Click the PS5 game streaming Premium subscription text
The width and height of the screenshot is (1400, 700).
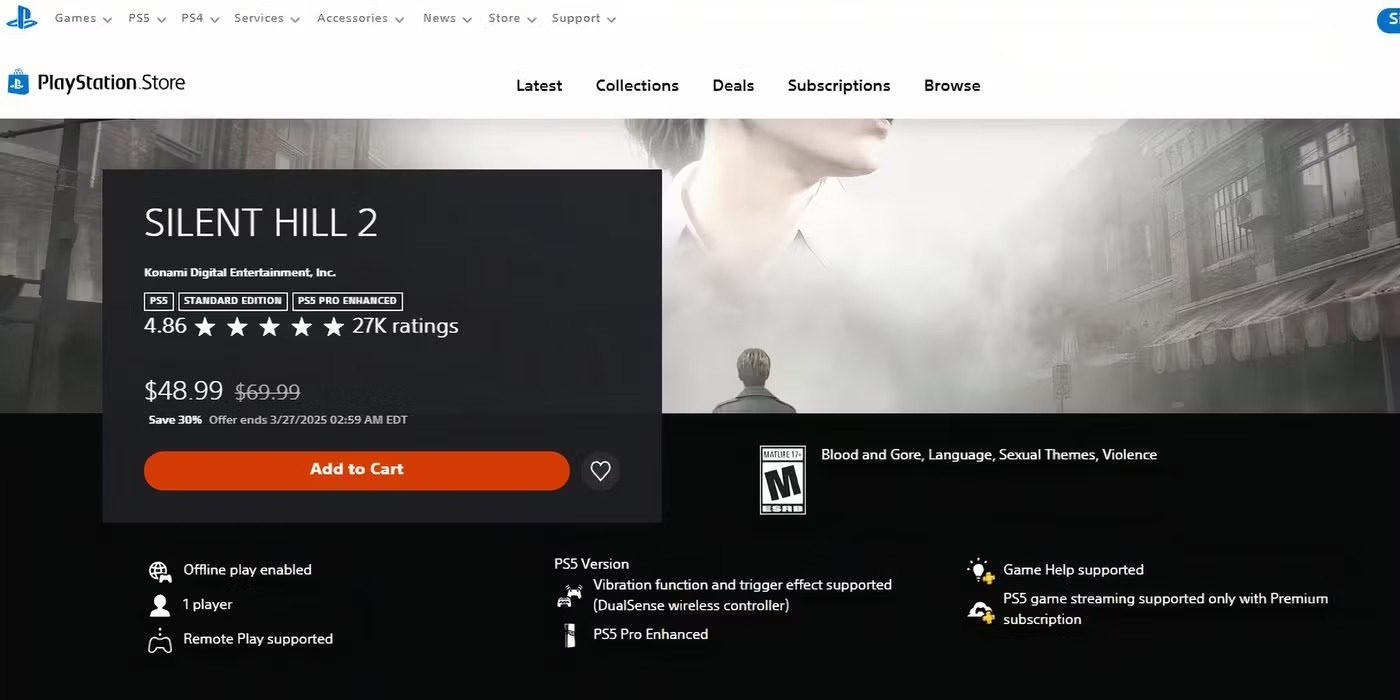point(1165,609)
